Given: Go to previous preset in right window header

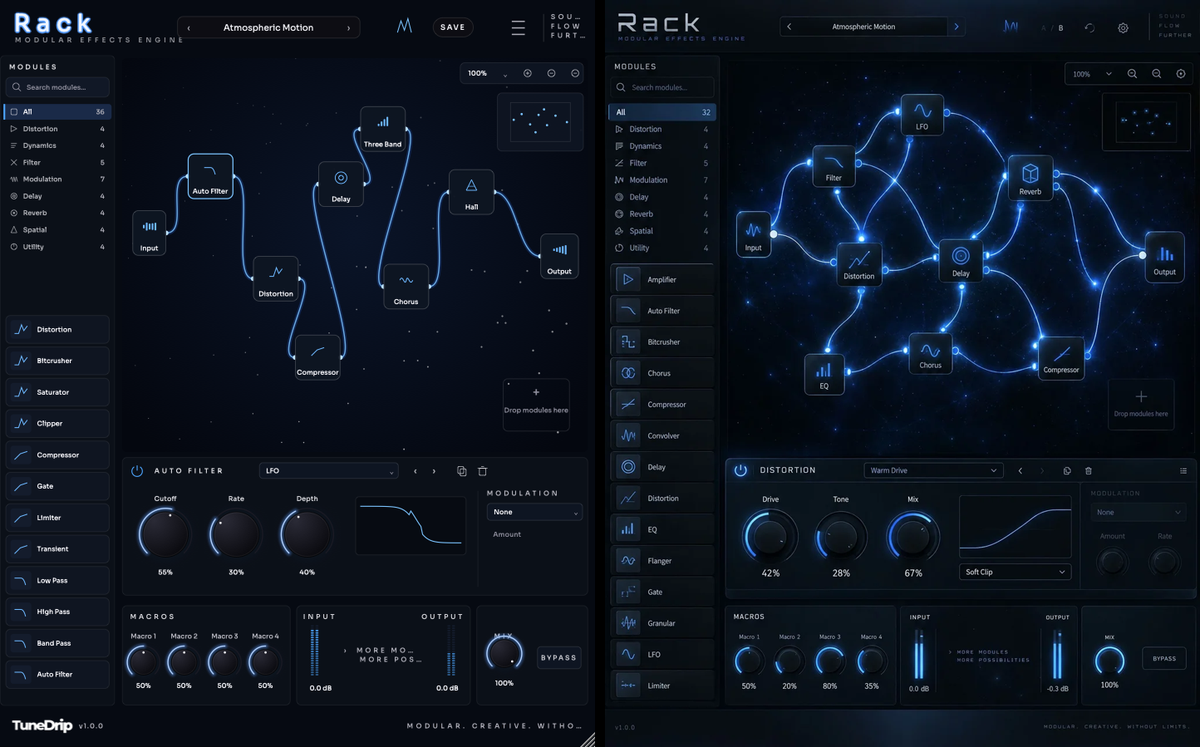Looking at the screenshot, I should click(790, 27).
